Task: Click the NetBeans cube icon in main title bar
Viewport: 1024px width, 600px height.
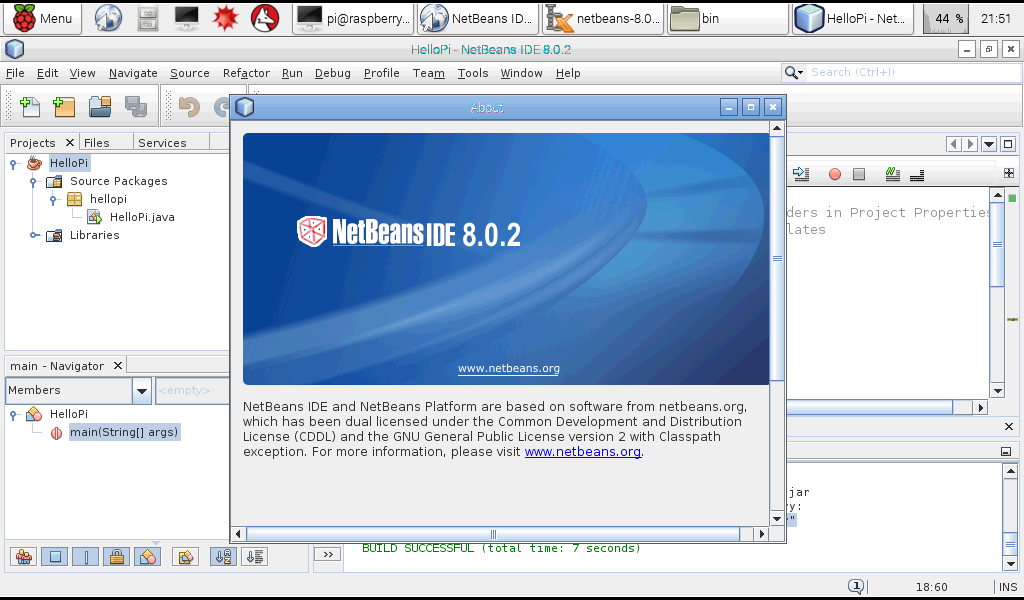Action: click(x=14, y=49)
